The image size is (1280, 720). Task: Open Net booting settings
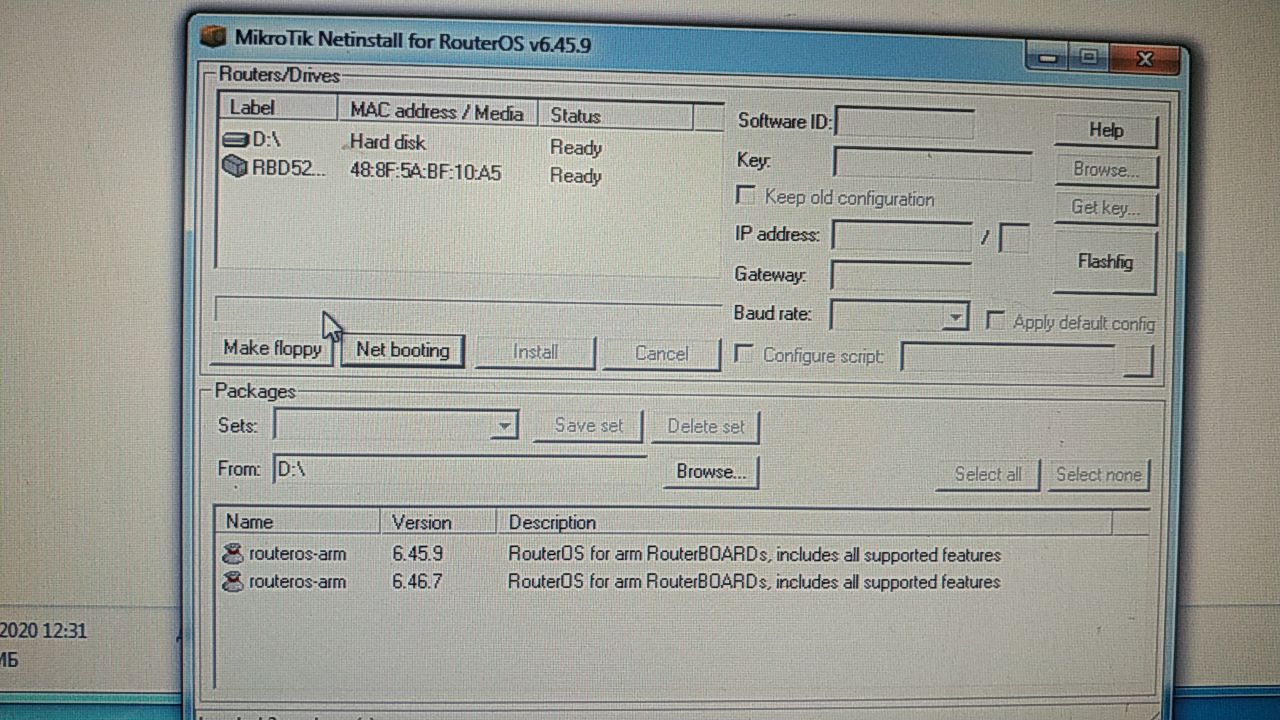pos(402,350)
